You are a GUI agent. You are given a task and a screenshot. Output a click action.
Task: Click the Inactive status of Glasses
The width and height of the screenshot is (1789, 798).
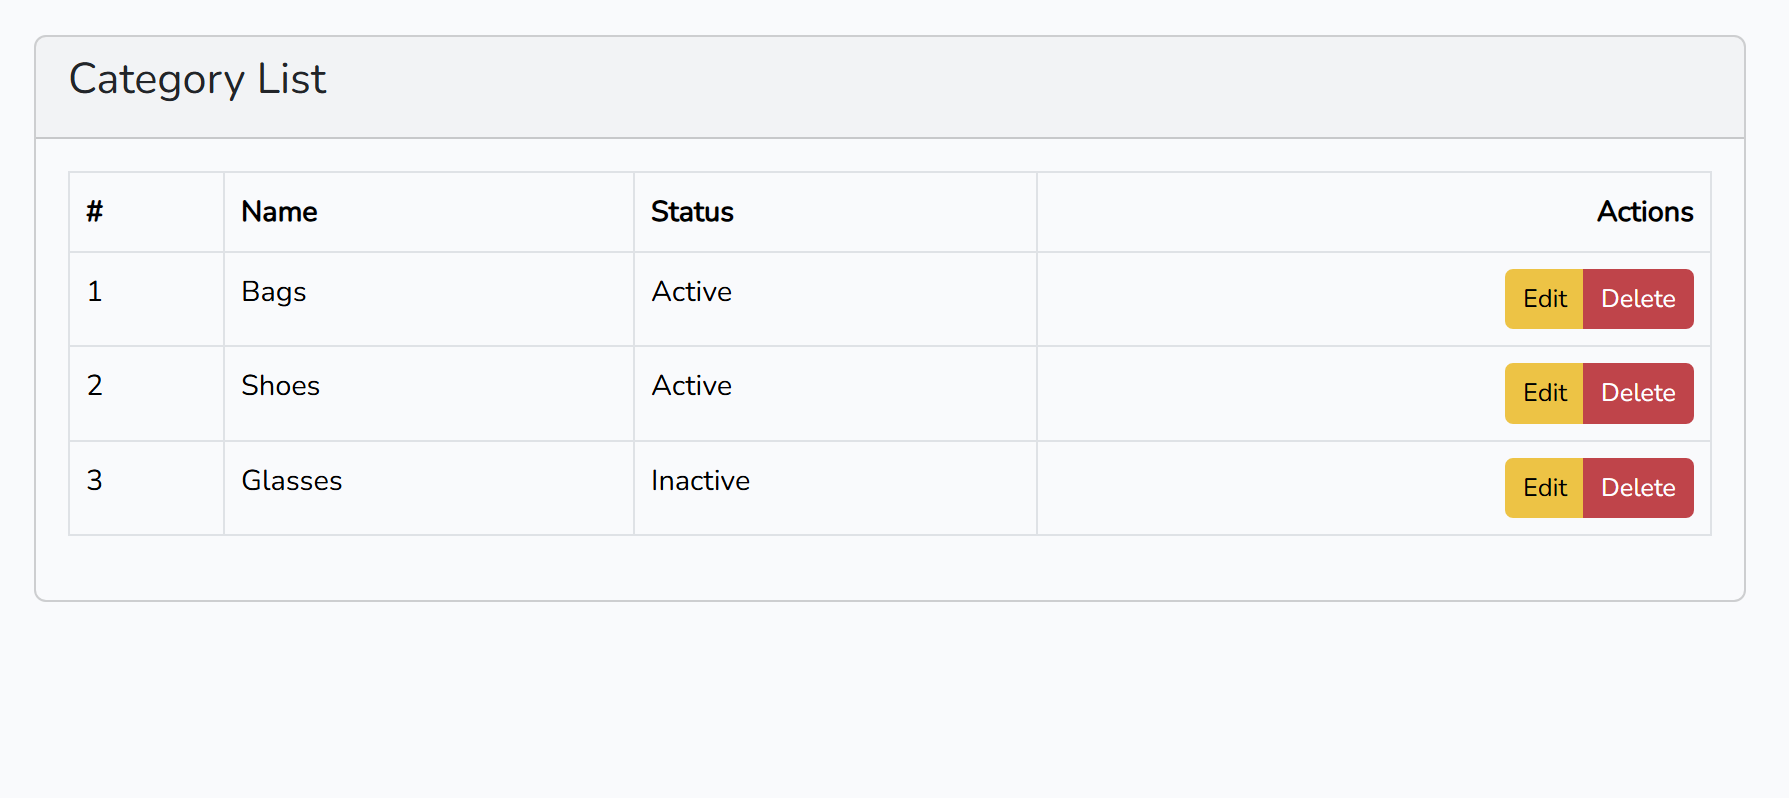click(x=700, y=481)
